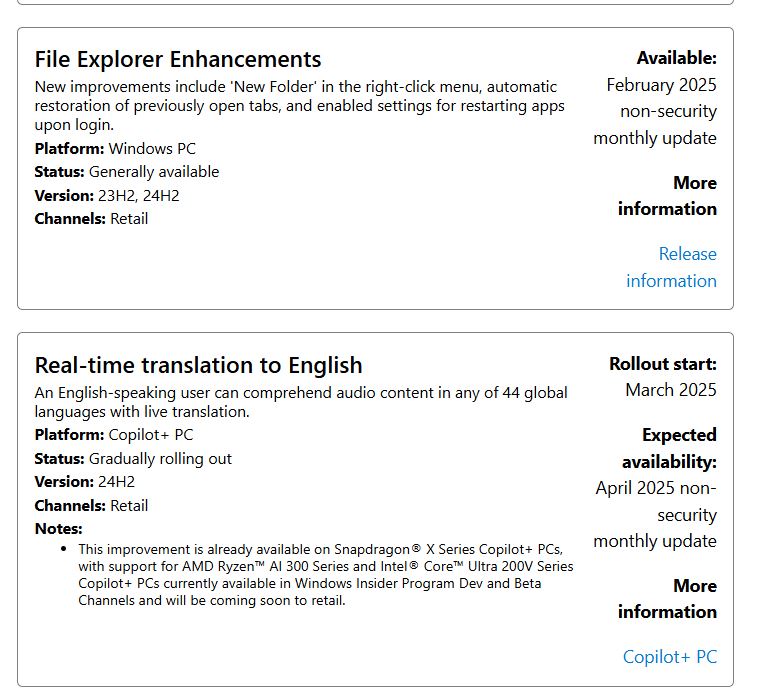Select the 'February 2025' availability text
This screenshot has height=700, width=765.
661,85
